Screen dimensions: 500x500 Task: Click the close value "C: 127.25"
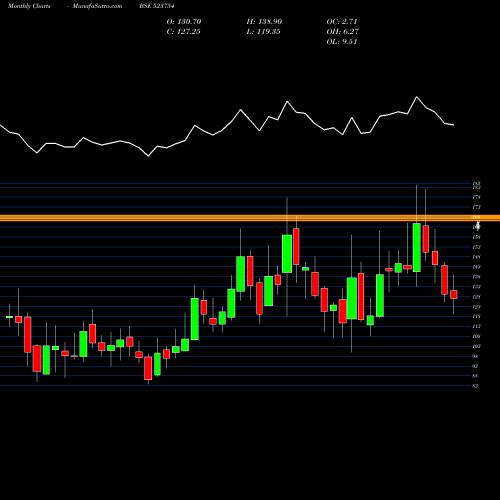tap(183, 32)
